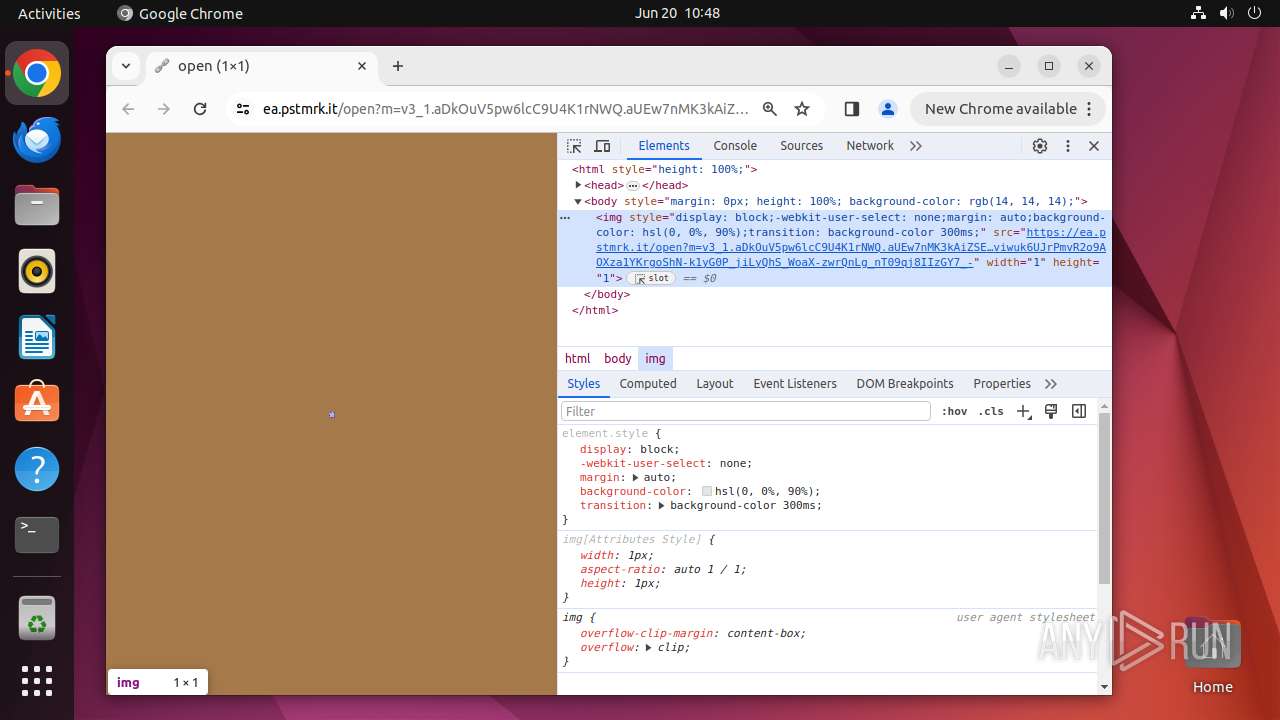
Task: Click New Chrome available button
Action: click(x=1008, y=109)
